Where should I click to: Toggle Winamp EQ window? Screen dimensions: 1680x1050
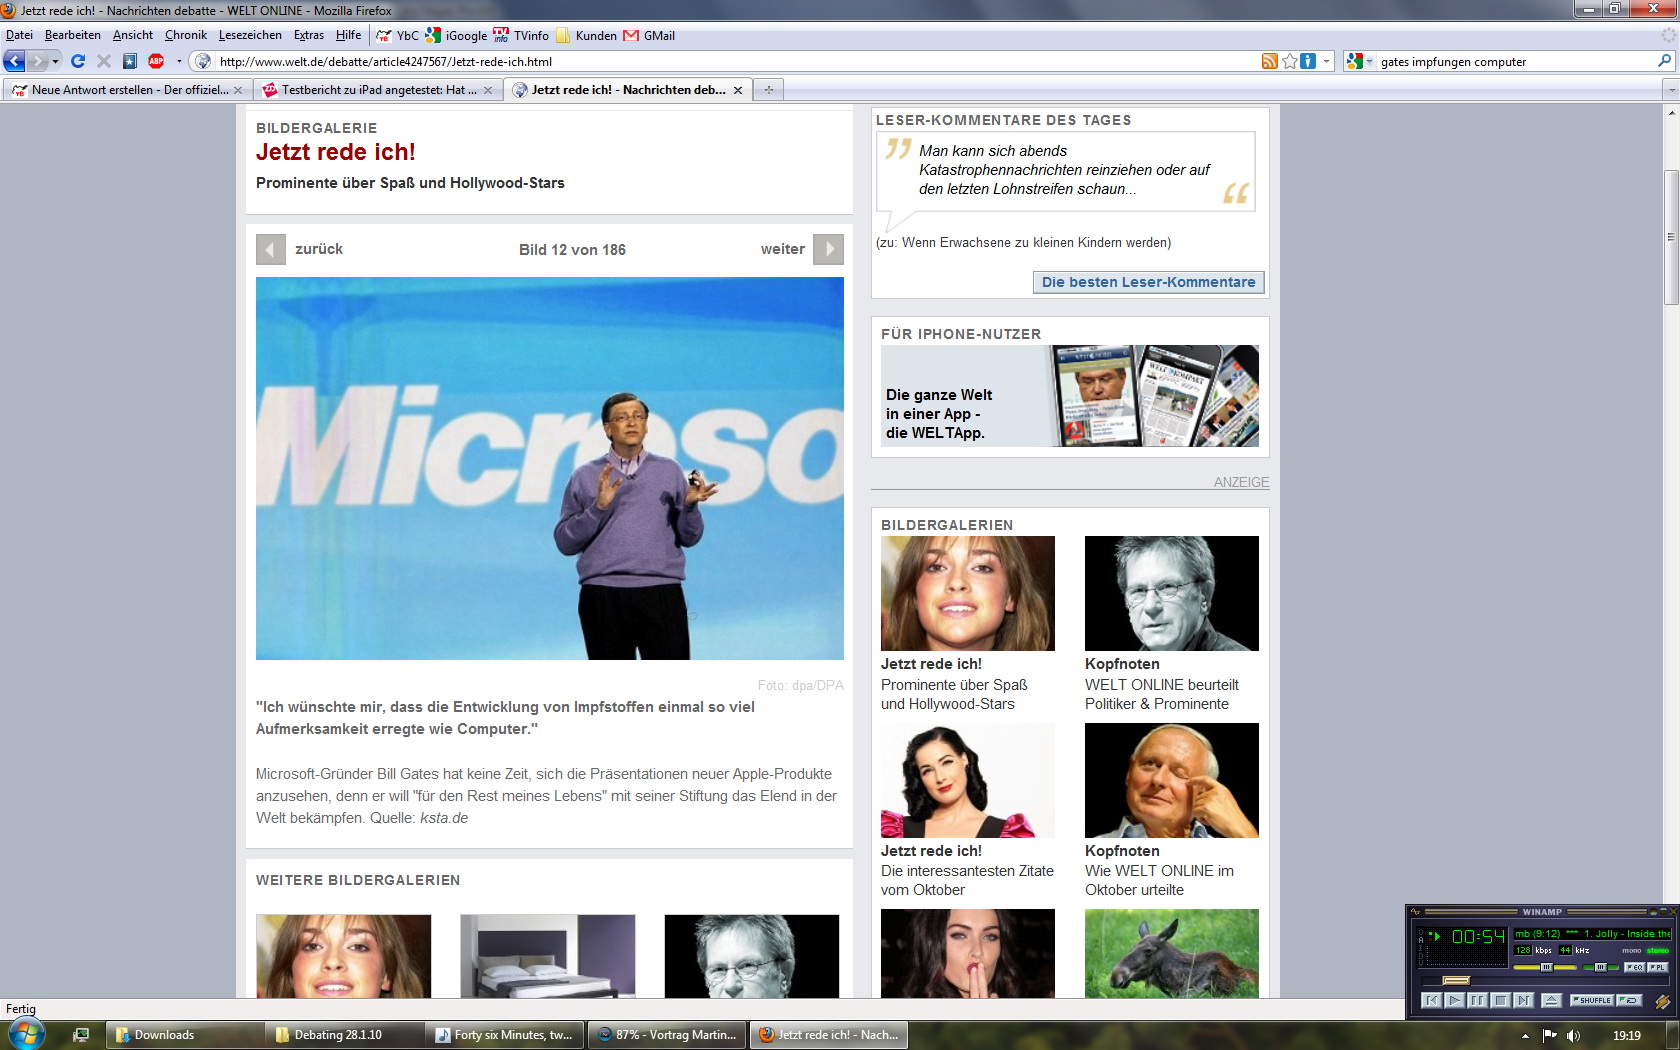click(x=1634, y=967)
